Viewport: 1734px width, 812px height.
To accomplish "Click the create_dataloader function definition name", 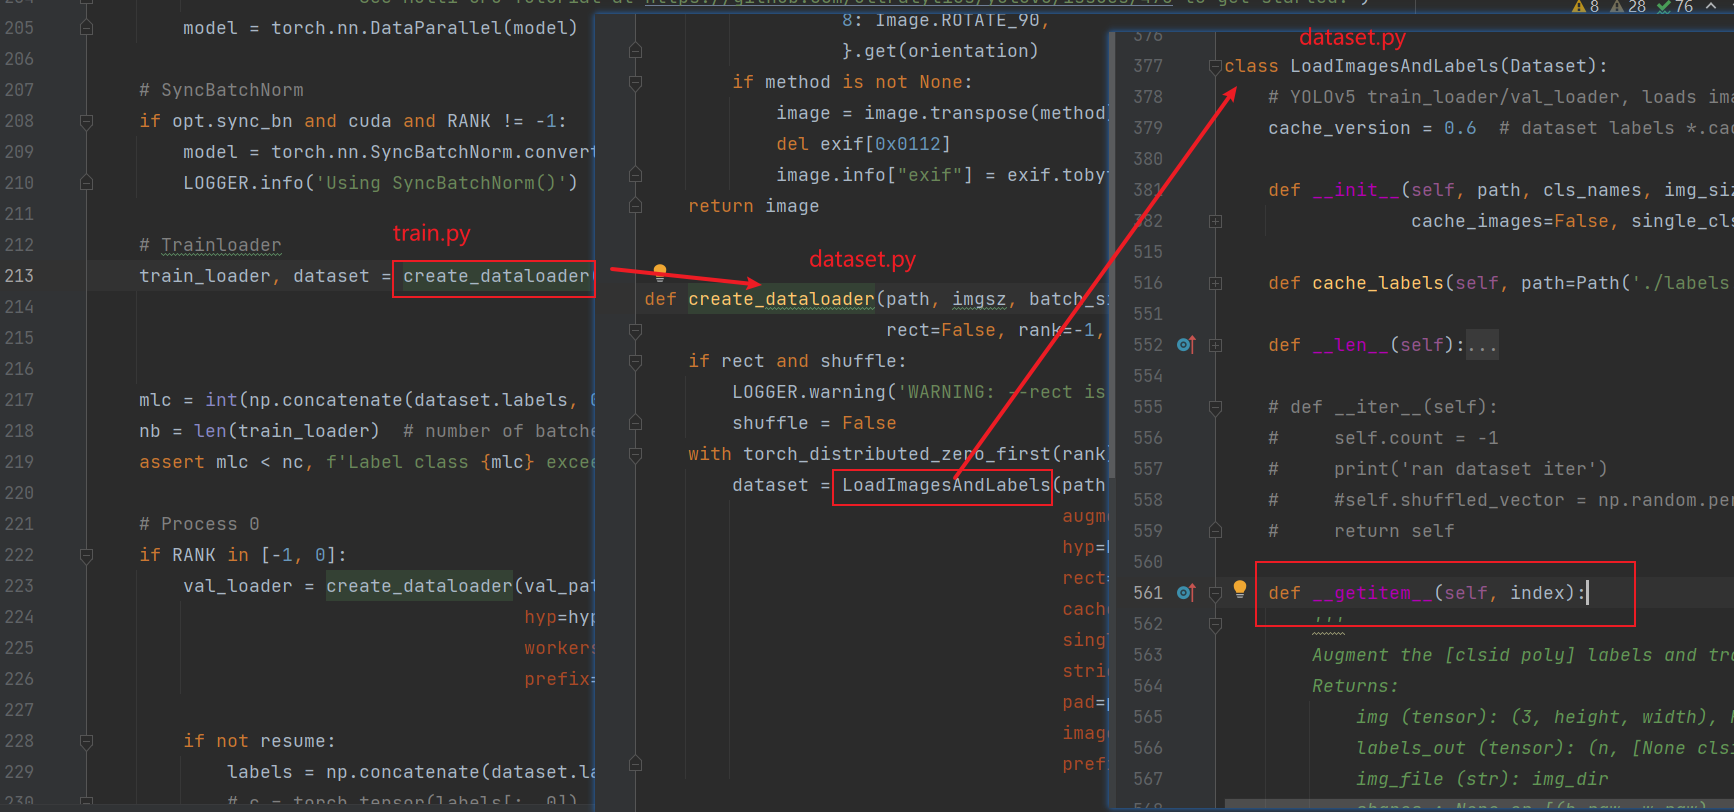I will pyautogui.click(x=781, y=299).
